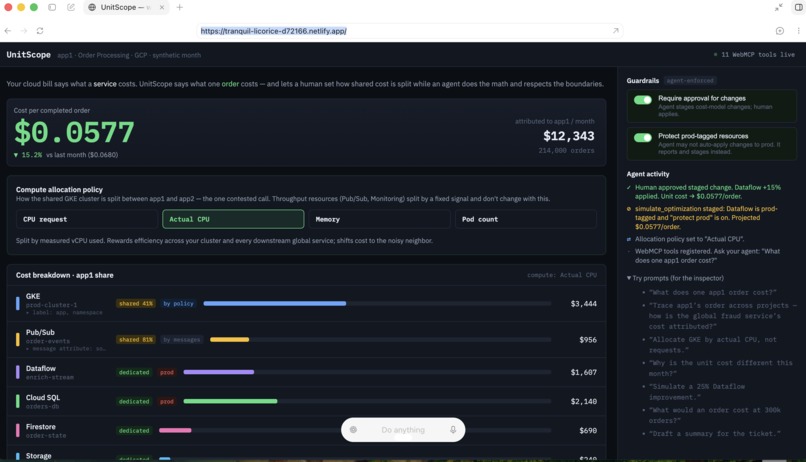The width and height of the screenshot is (806, 462).
Task: Click the round icon left of Do anything
Action: click(x=353, y=430)
